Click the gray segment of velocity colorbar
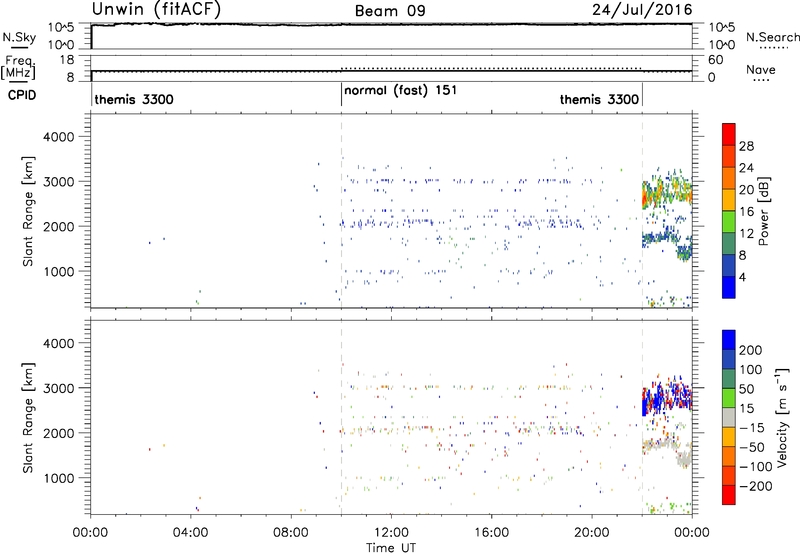 (x=729, y=417)
